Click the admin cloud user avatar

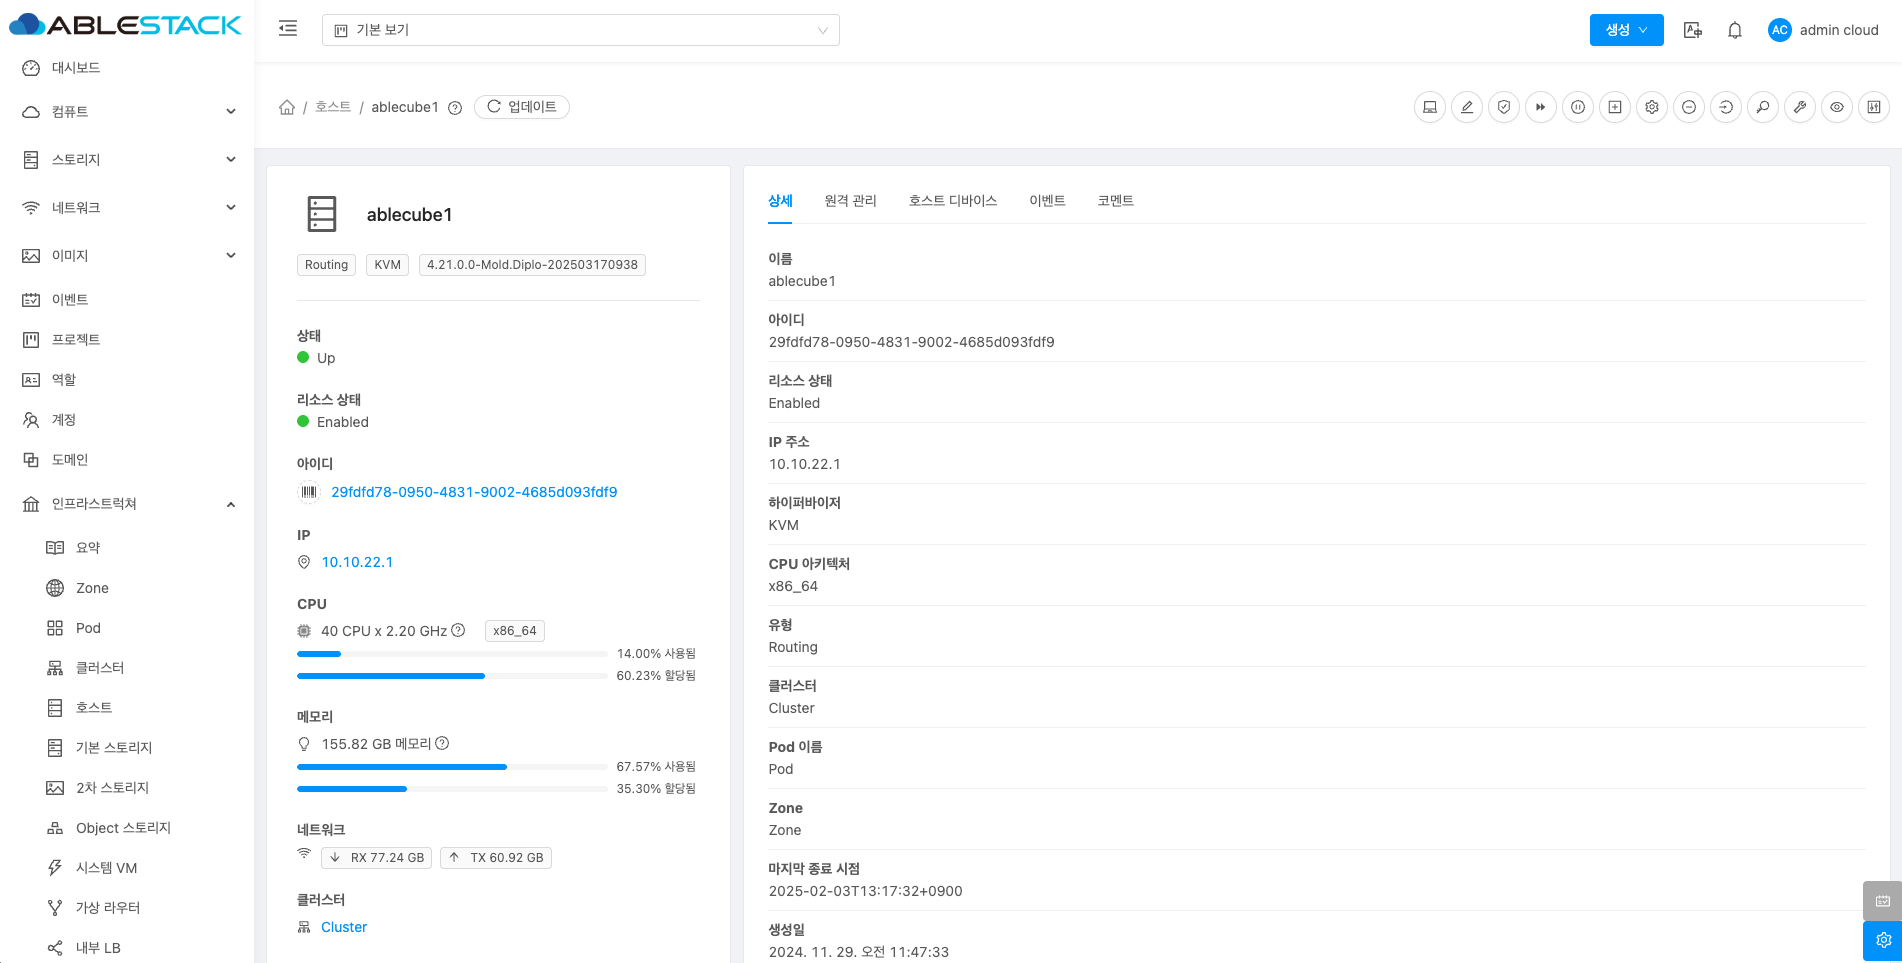1779,30
